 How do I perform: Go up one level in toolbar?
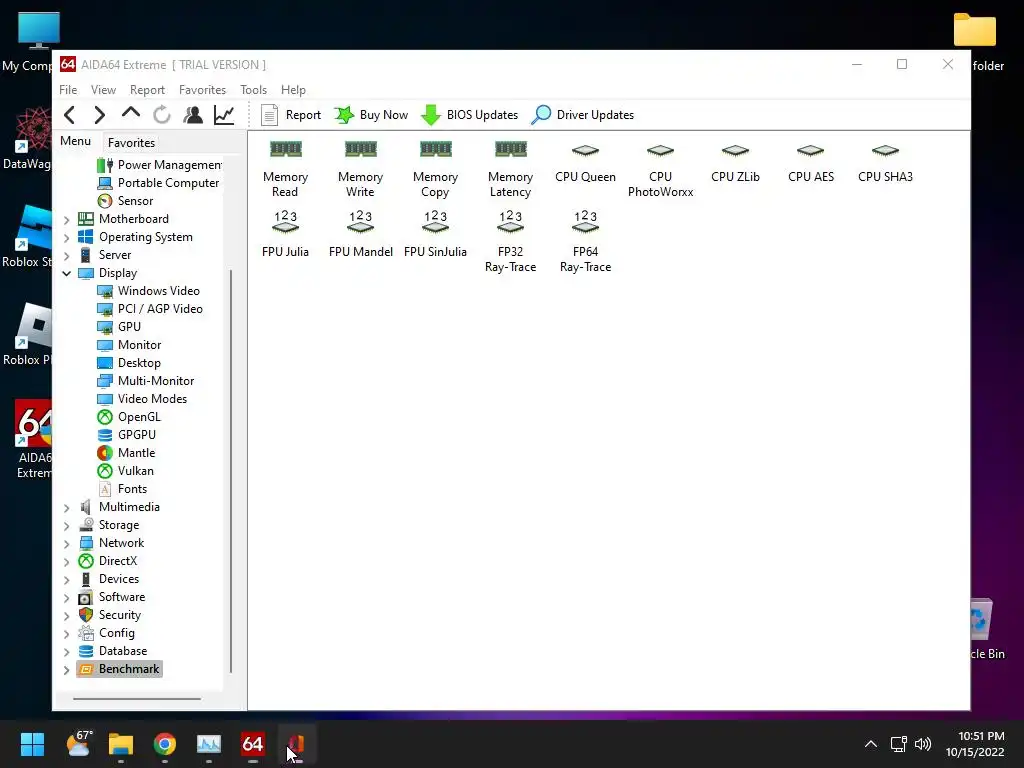(131, 114)
